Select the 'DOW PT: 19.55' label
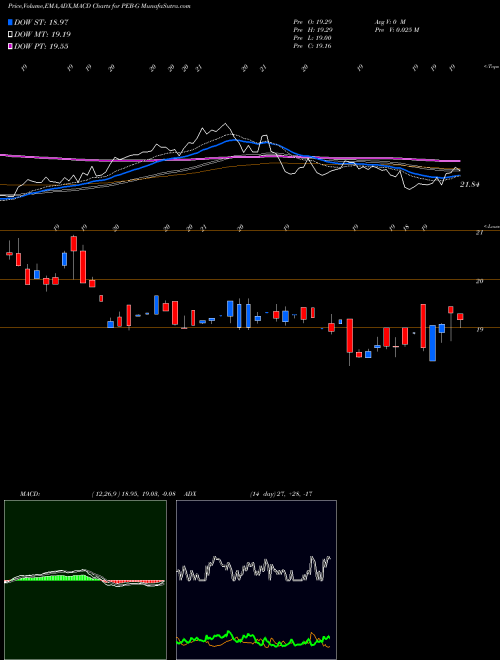 [41, 46]
